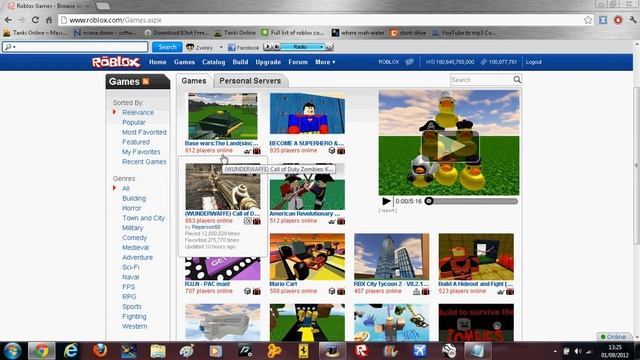Image resolution: width=640 pixels, height=360 pixels.
Task: Open the RSS feed icon next to Games
Action: click(146, 81)
